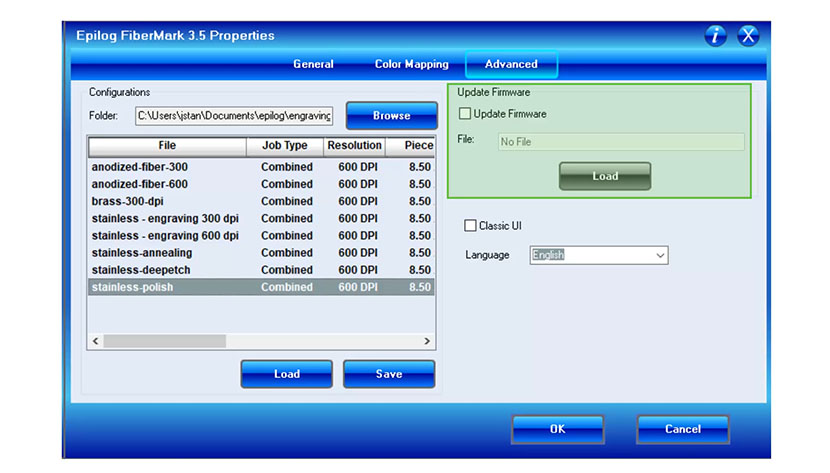The width and height of the screenshot is (830, 473).
Task: Expand the Language dropdown
Action: coord(659,255)
